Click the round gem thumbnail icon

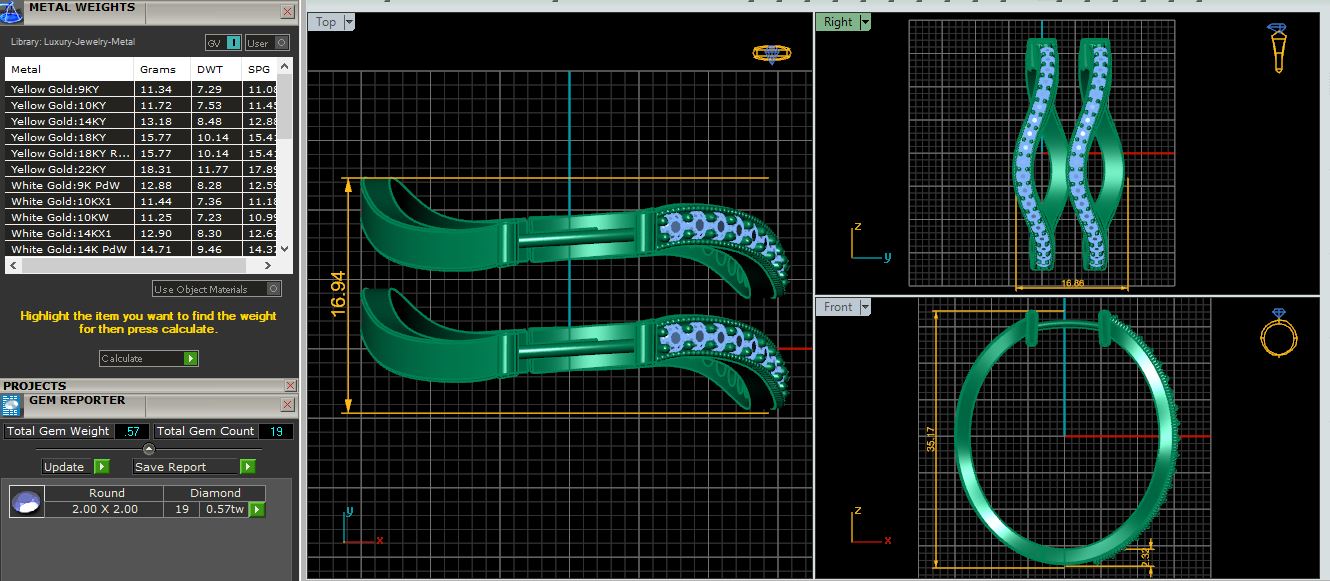26,502
